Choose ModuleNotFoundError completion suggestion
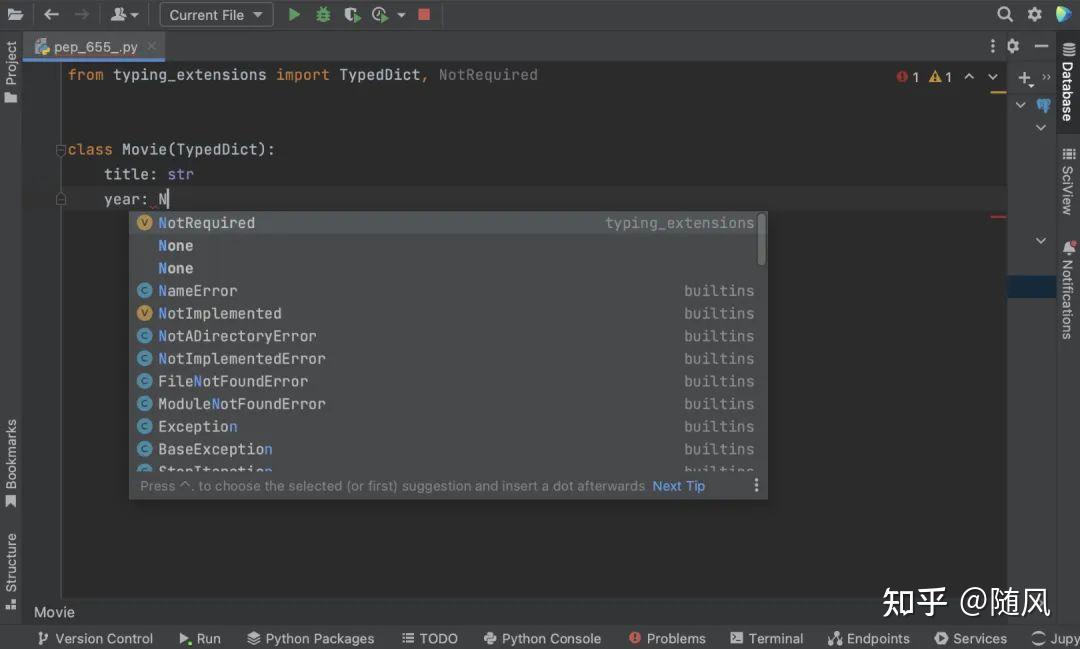This screenshot has height=649, width=1080. 445,404
